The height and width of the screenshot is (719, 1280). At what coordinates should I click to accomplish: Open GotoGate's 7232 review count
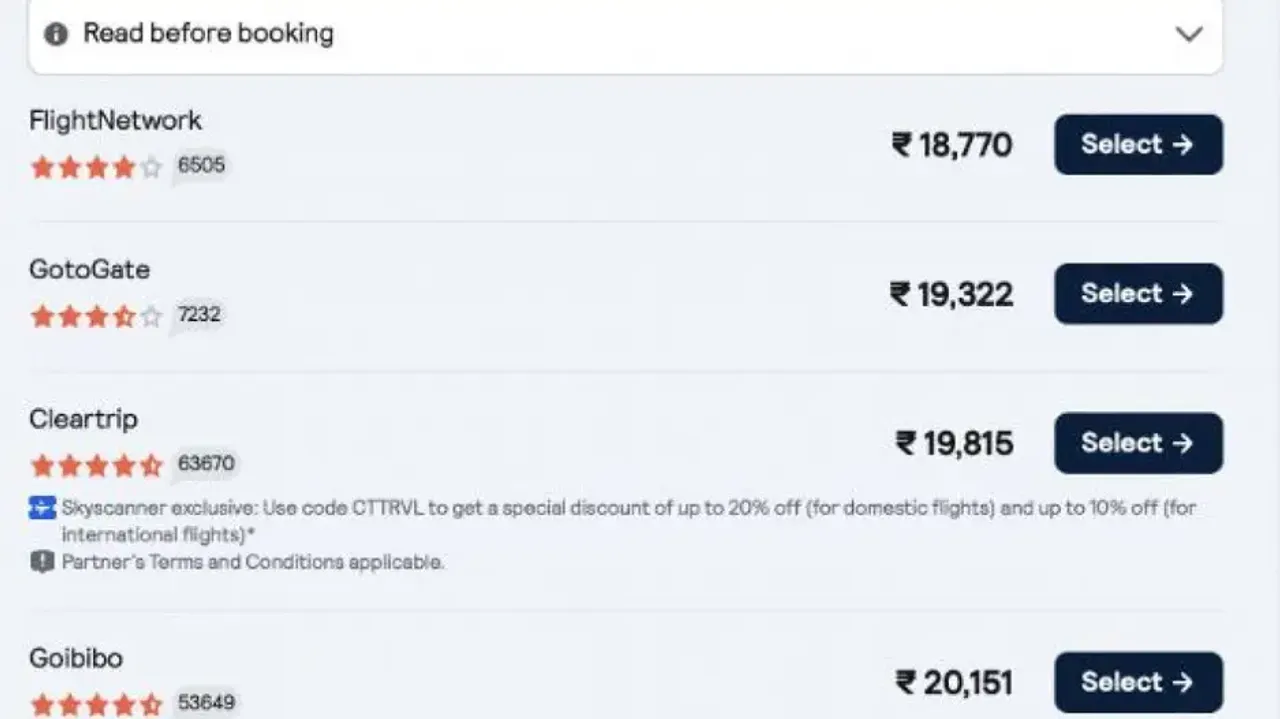199,315
